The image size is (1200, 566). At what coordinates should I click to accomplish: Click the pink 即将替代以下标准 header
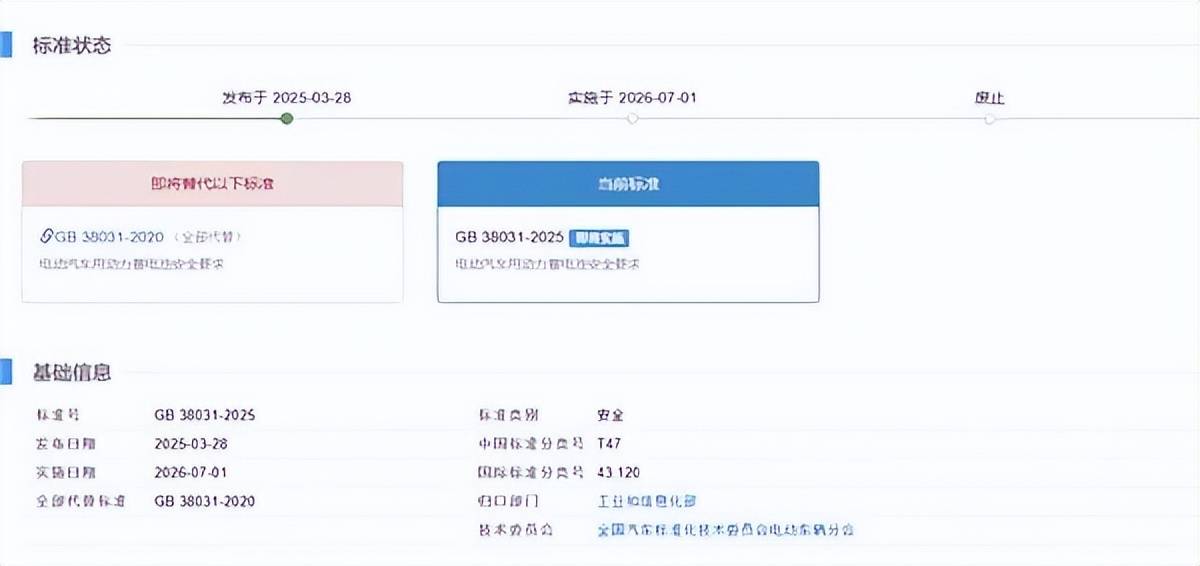pos(213,184)
